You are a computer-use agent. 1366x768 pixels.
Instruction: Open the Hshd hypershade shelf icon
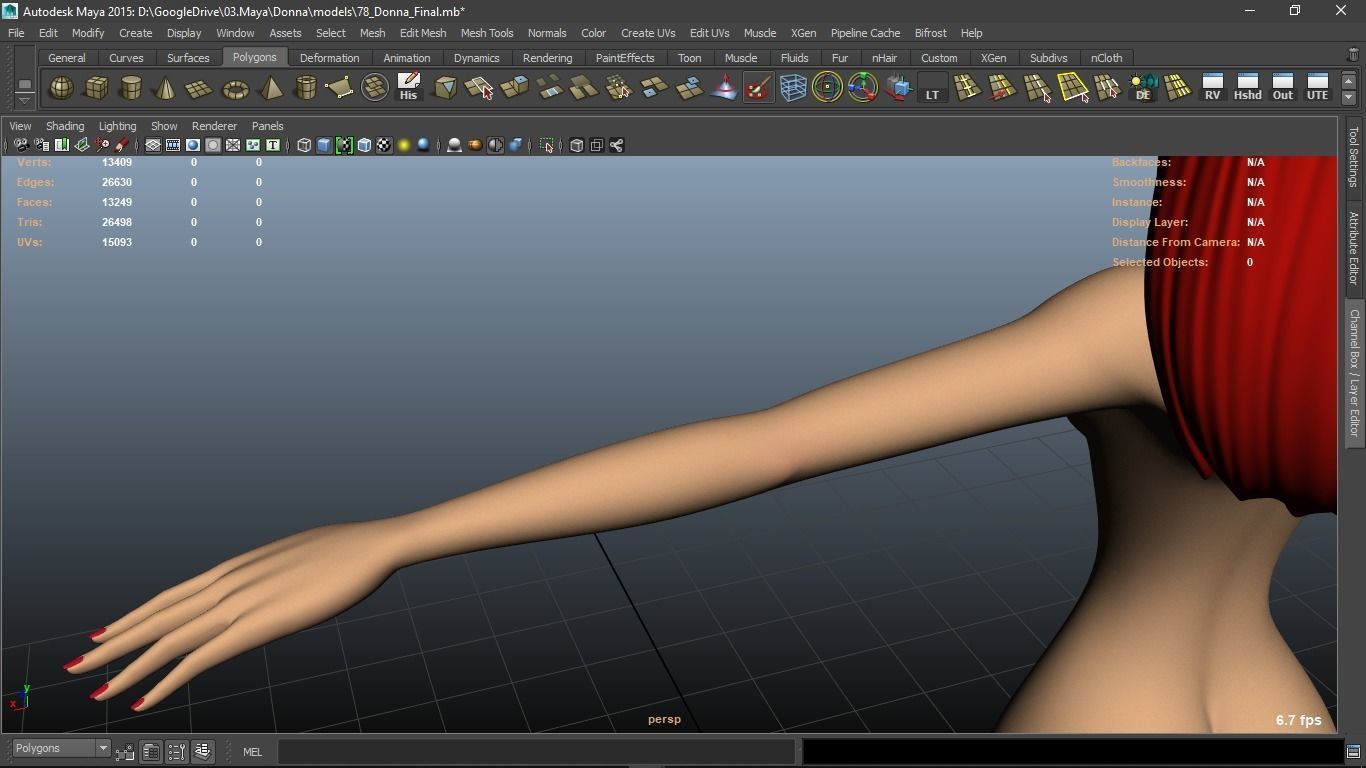[x=1247, y=88]
